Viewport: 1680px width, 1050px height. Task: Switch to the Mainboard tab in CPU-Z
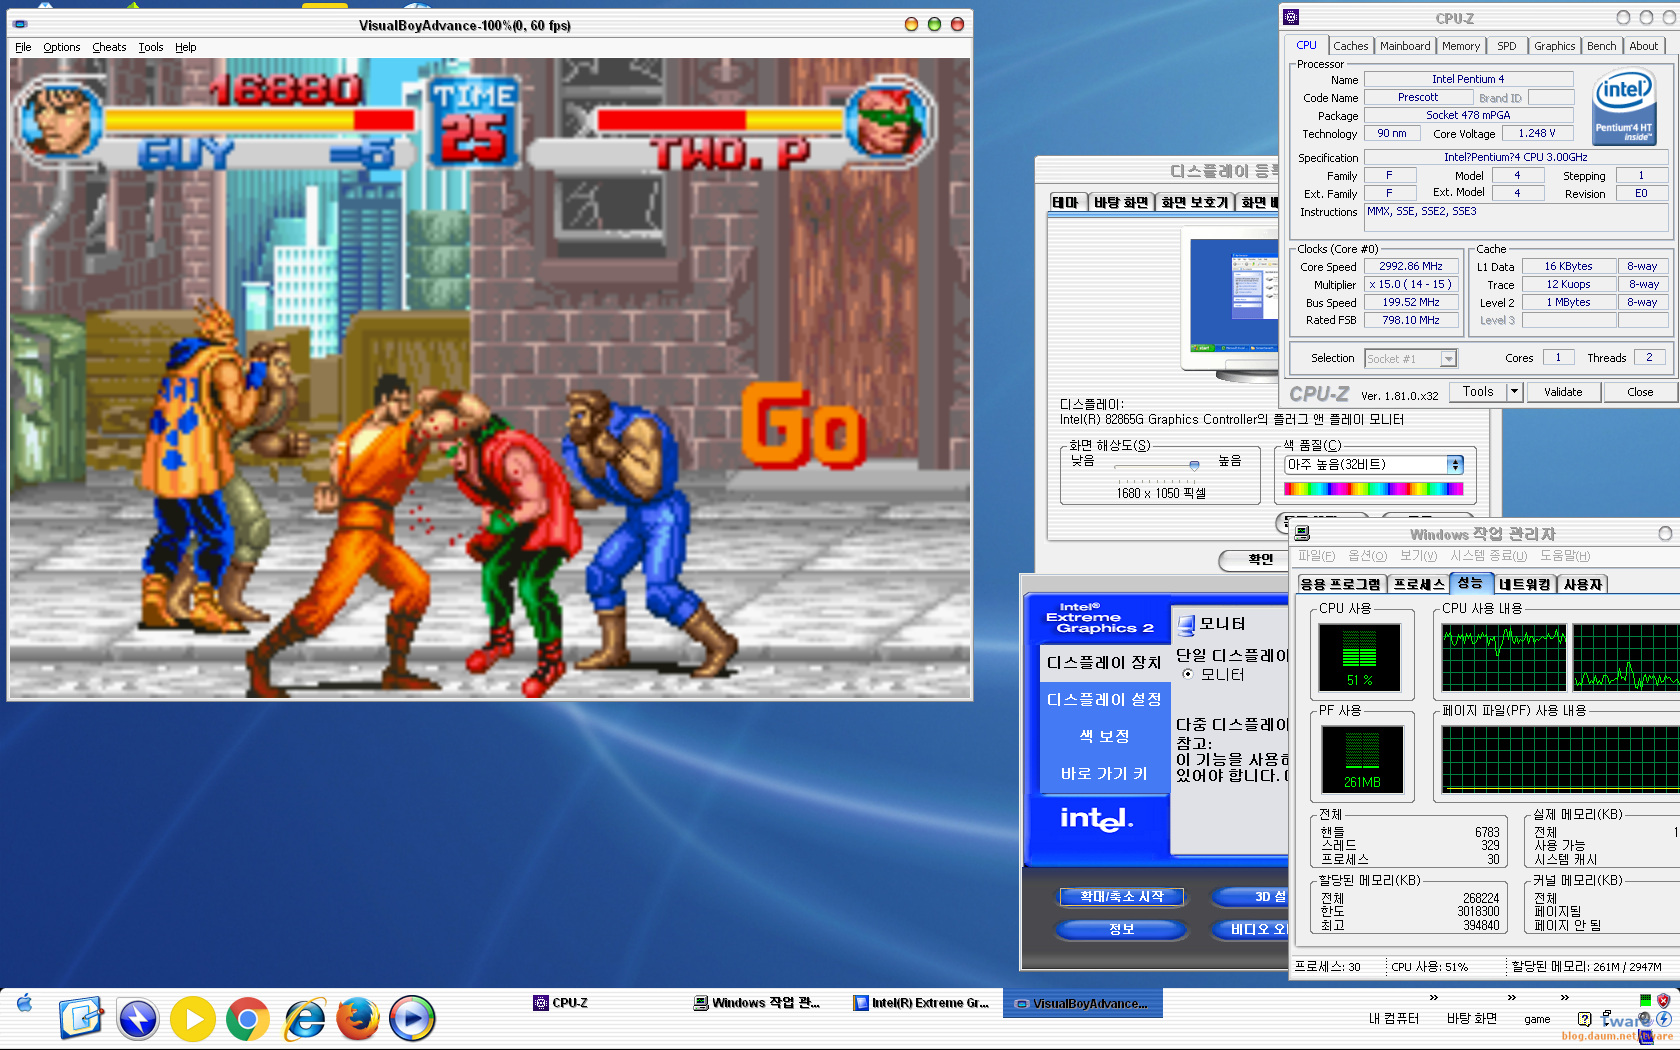click(1405, 46)
